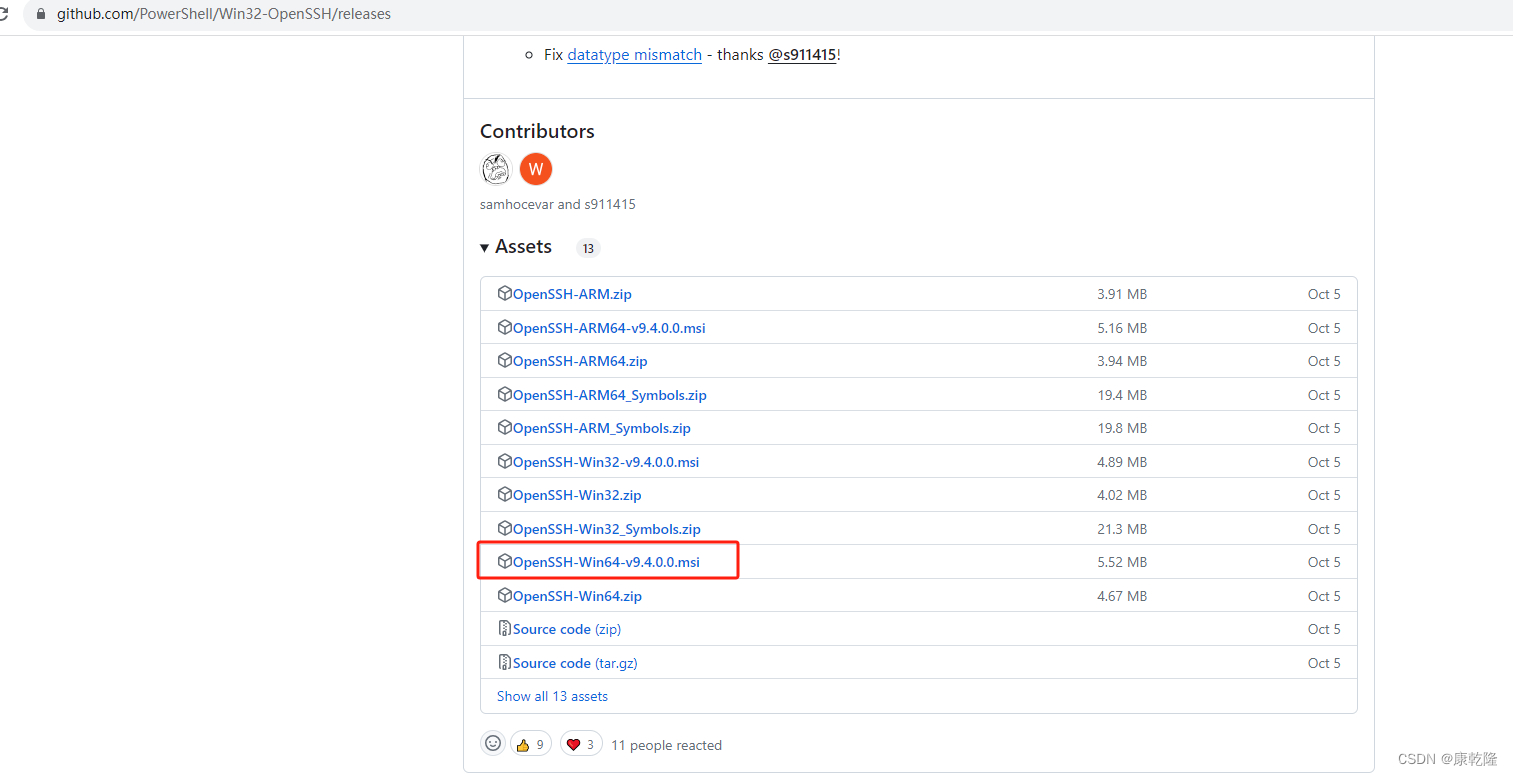Download OpenSSH-ARM64-v9.4.0.0.msi

[609, 328]
